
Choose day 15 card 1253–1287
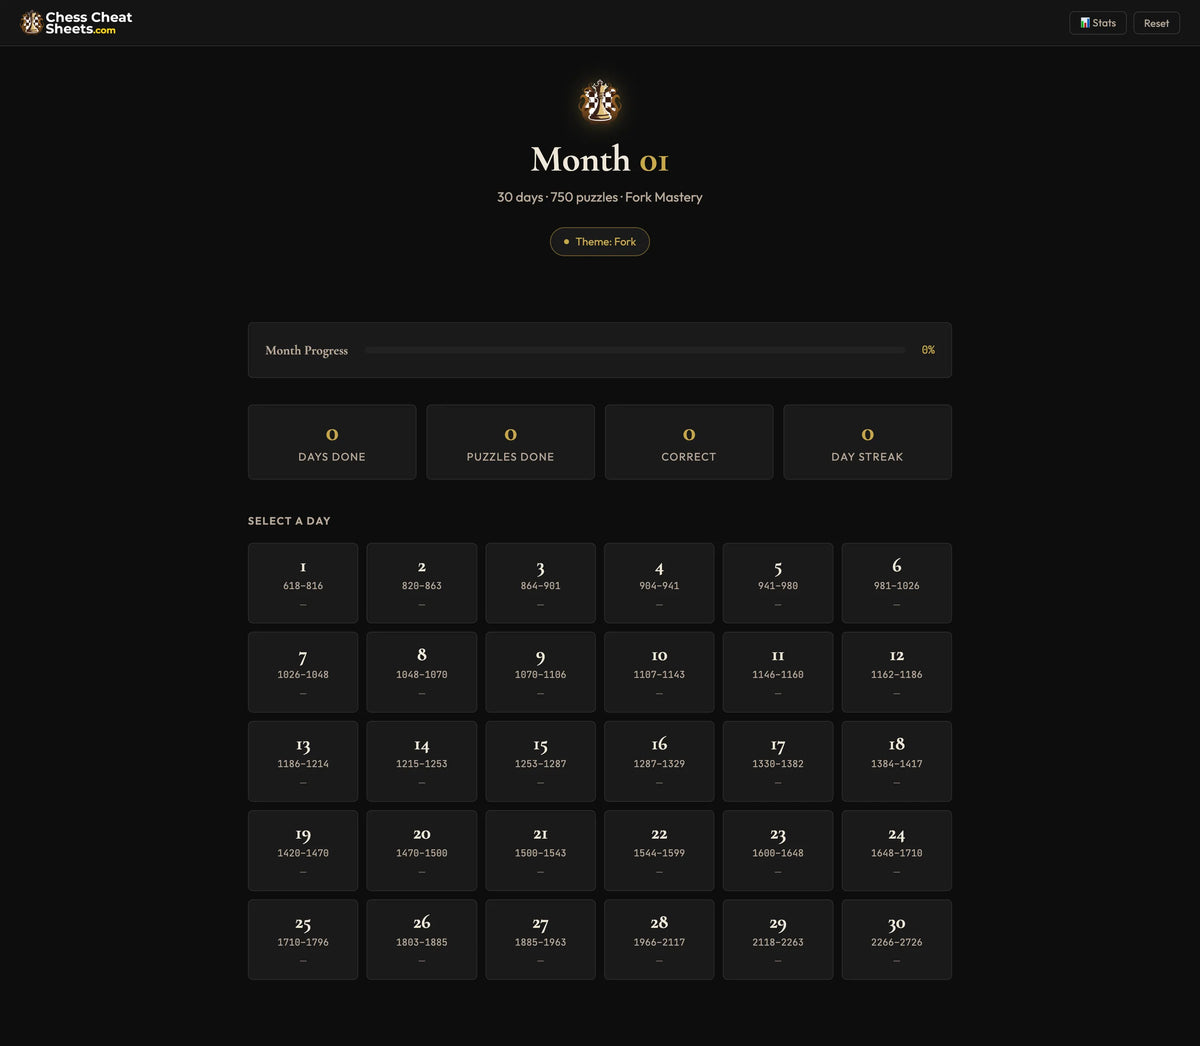(x=540, y=761)
